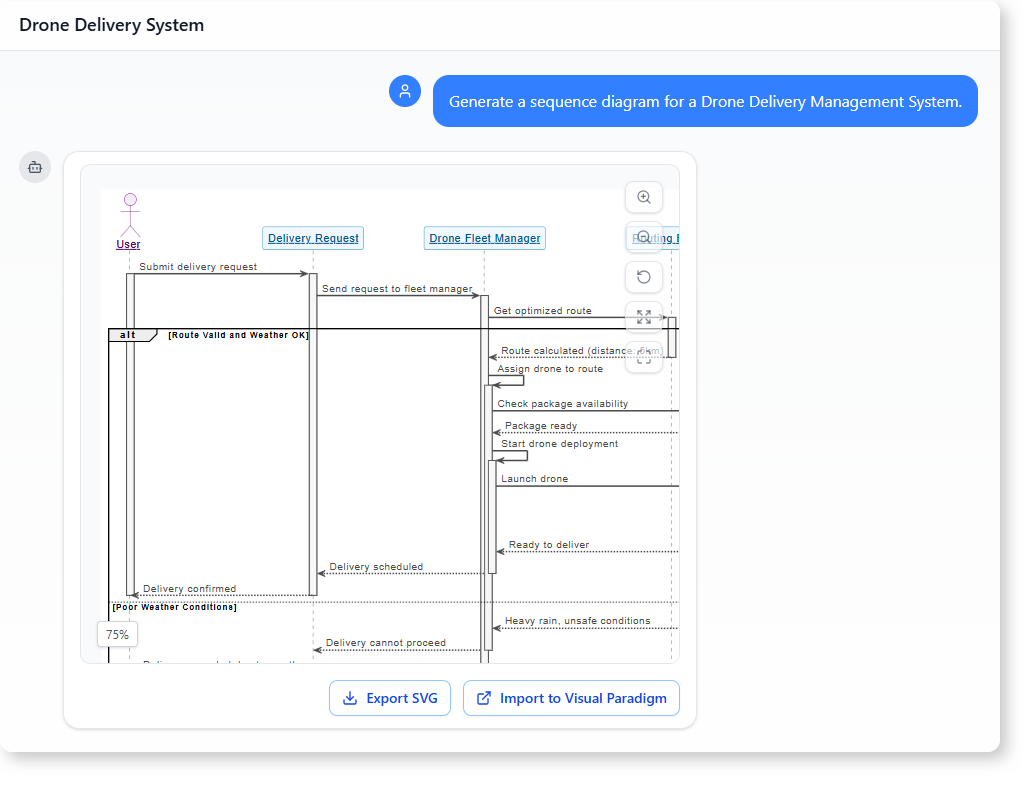Click the user avatar icon
The width and height of the screenshot is (1028, 788).
[405, 91]
